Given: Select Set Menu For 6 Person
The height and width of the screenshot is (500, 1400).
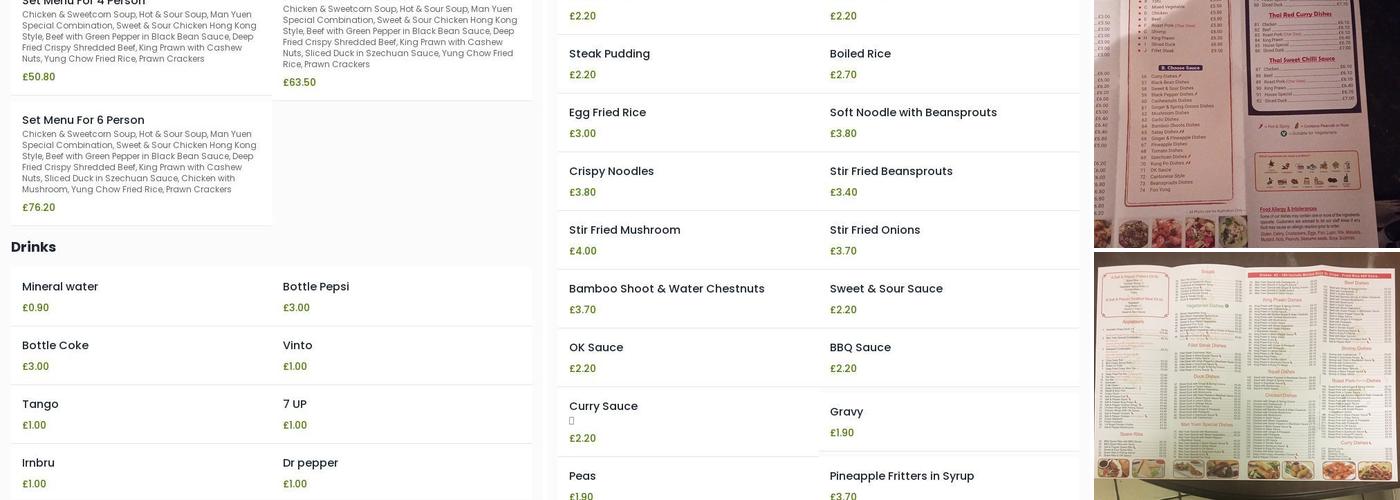Looking at the screenshot, I should (83, 120).
